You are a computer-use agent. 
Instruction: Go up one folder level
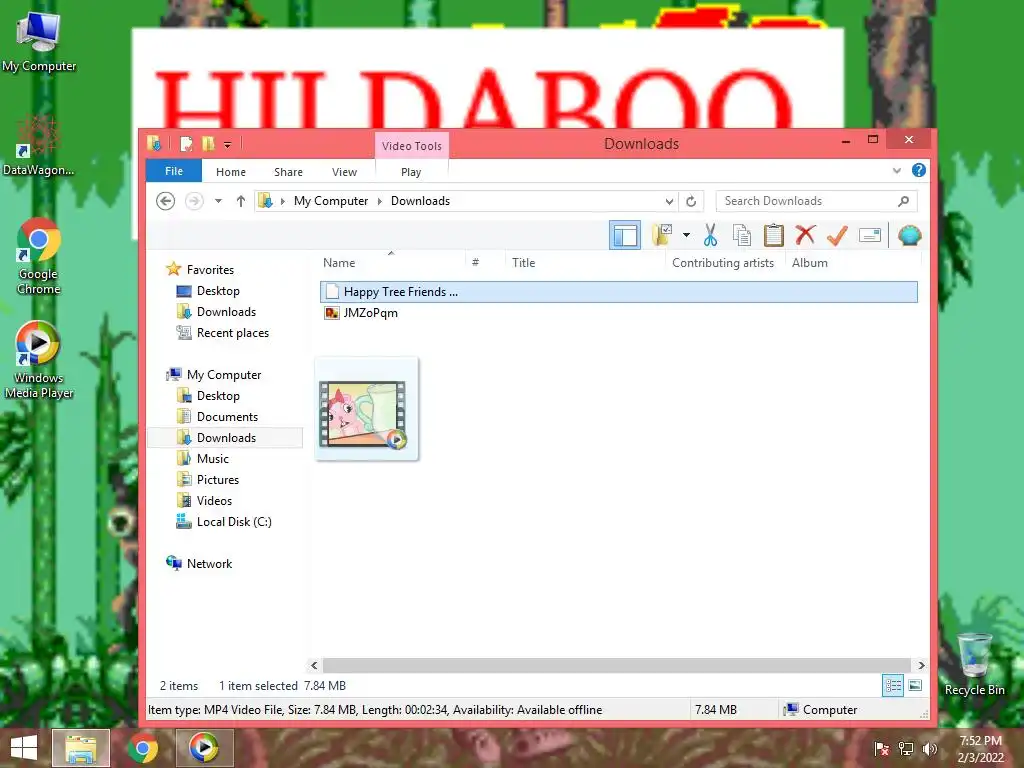(240, 201)
